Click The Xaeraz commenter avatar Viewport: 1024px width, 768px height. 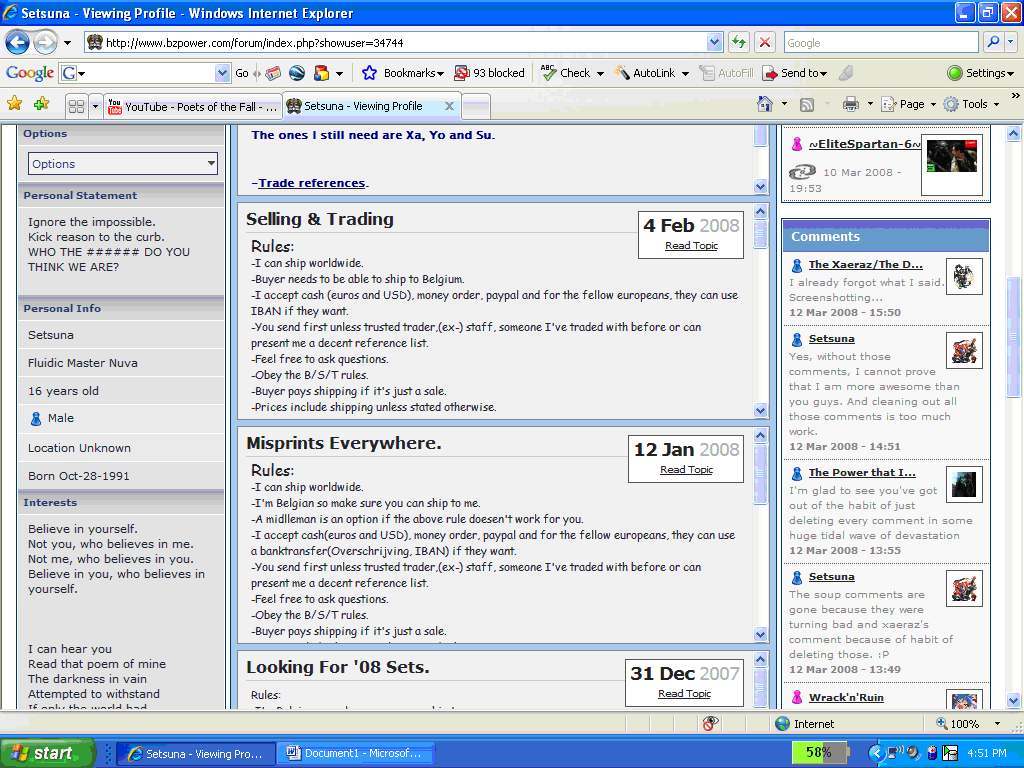coord(964,277)
